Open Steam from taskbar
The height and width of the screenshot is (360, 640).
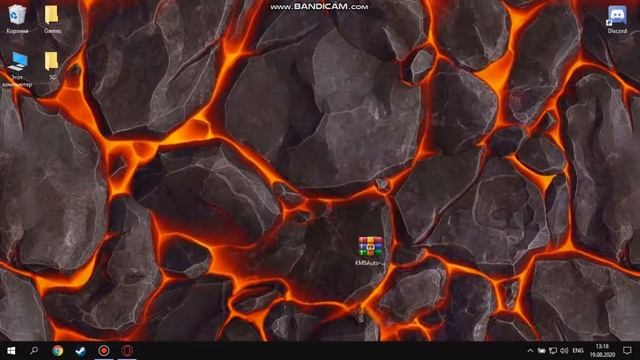(x=80, y=351)
